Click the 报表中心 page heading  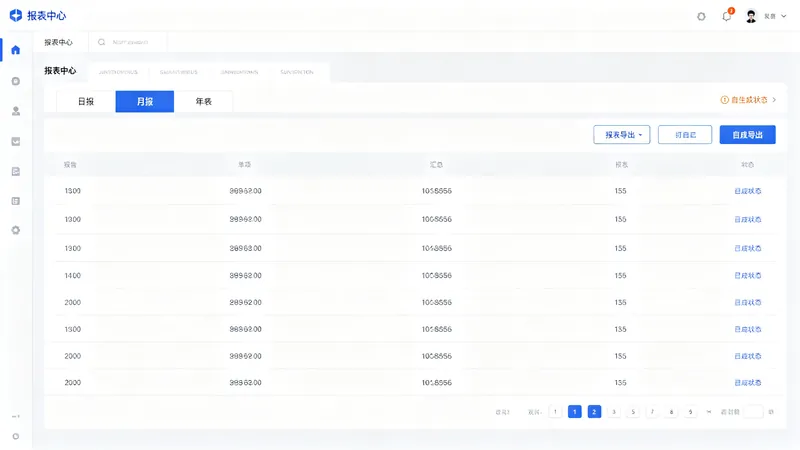coord(60,71)
